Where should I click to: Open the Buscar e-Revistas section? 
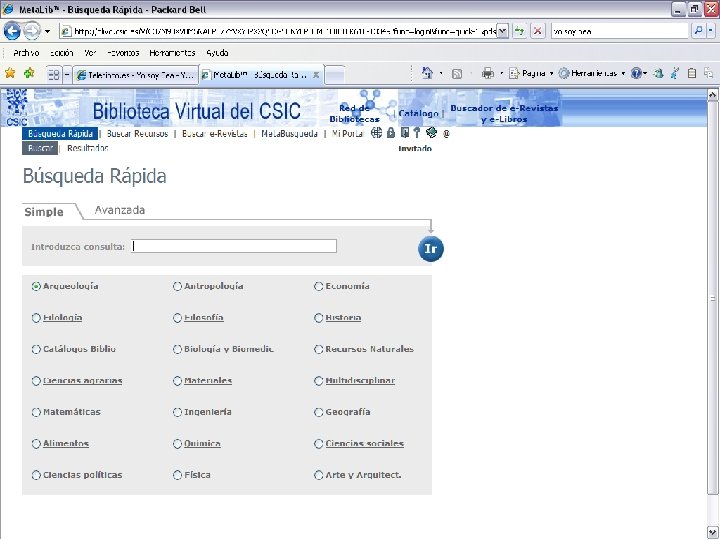[214, 134]
